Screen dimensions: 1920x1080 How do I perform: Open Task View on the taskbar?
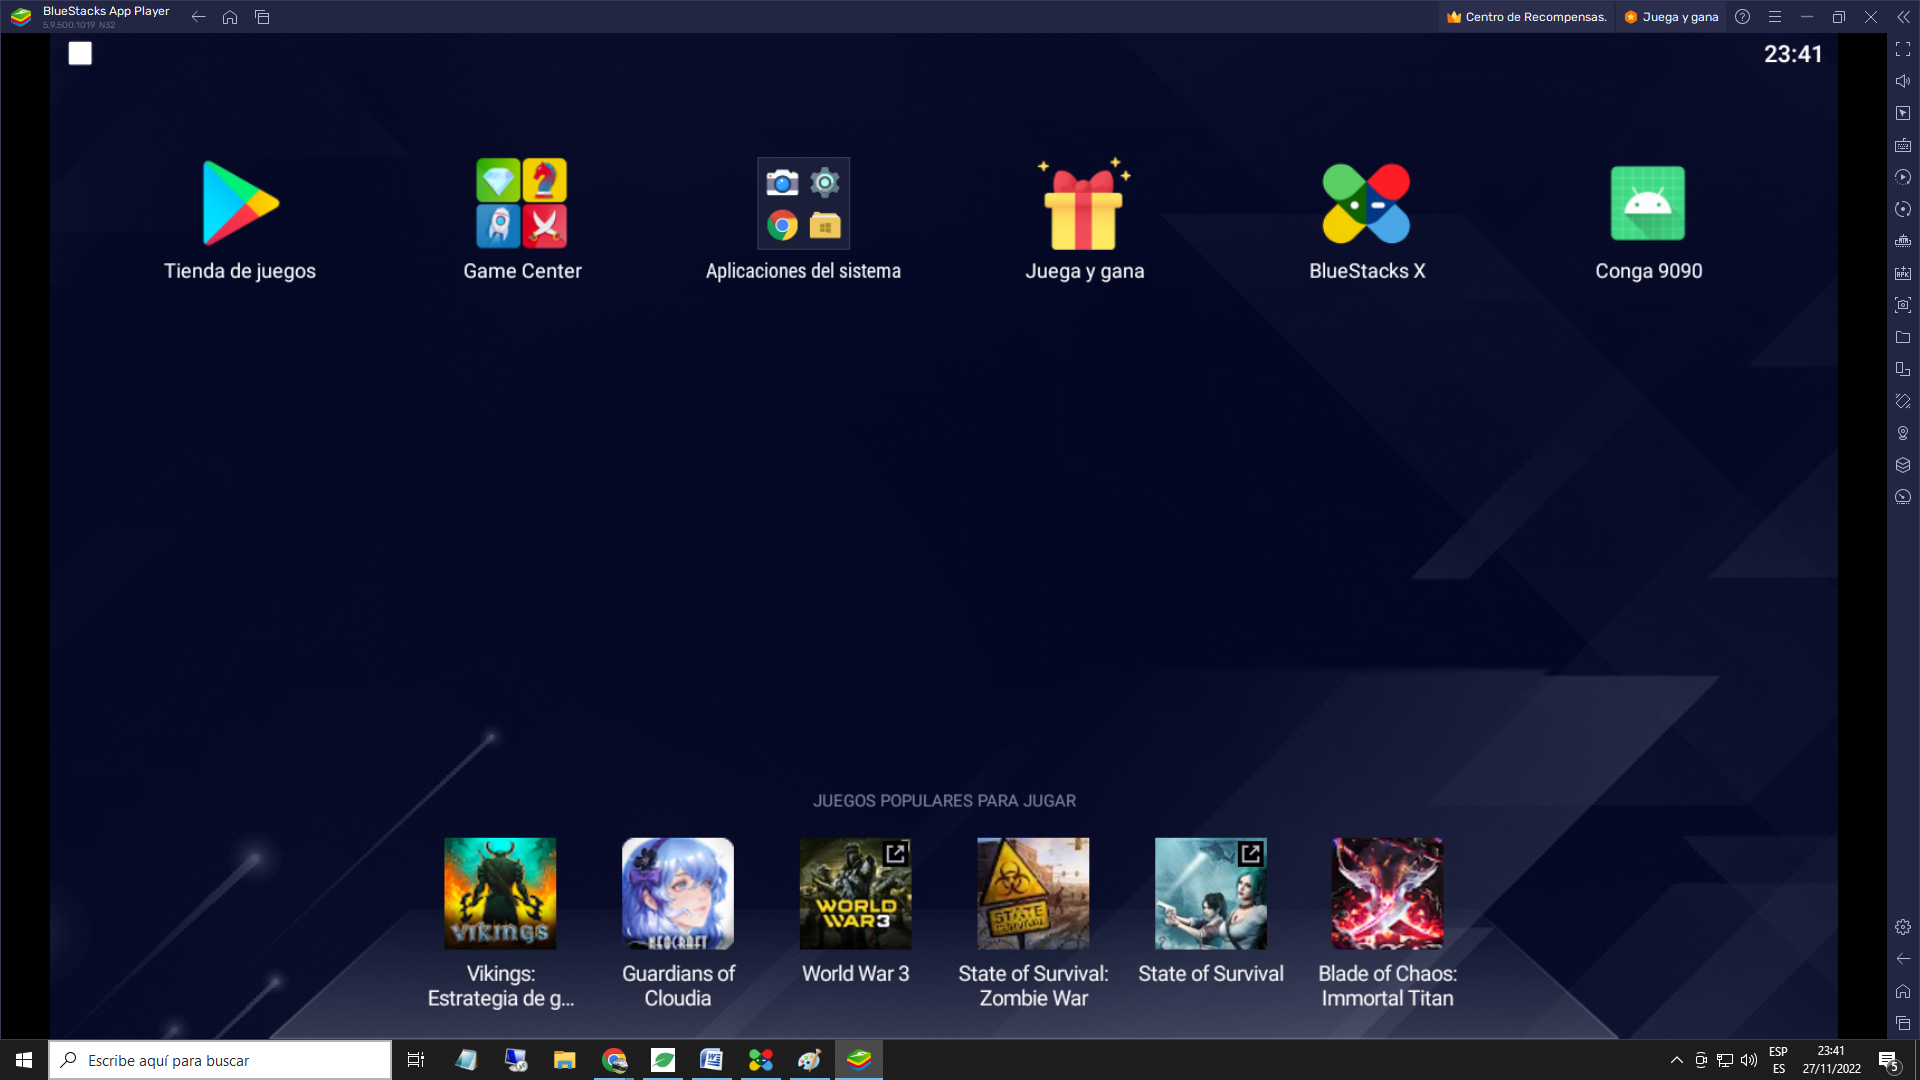coord(416,1060)
